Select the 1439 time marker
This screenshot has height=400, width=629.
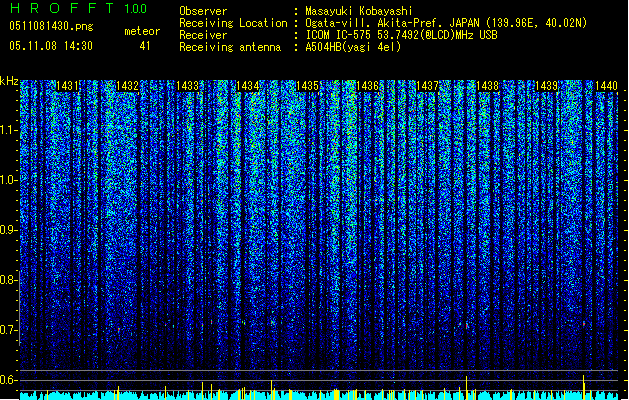(x=547, y=86)
